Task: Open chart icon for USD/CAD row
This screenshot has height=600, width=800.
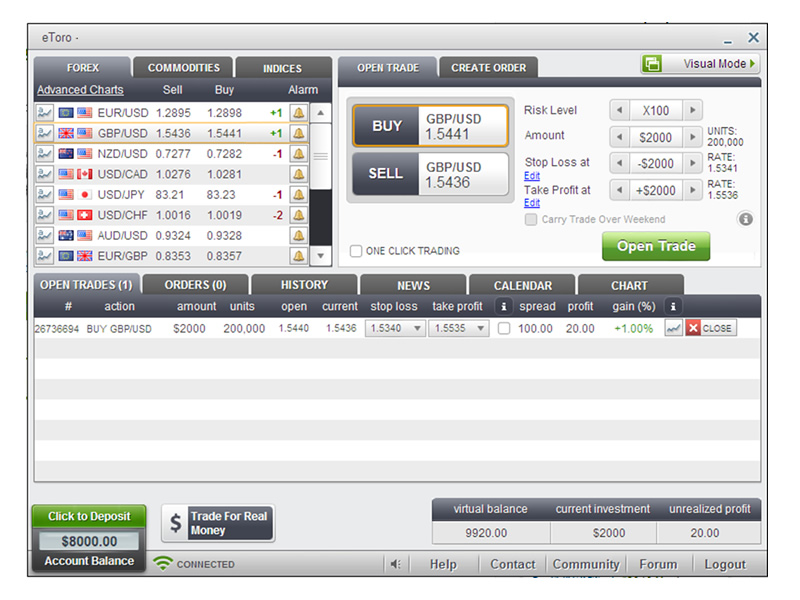Action: tap(45, 174)
